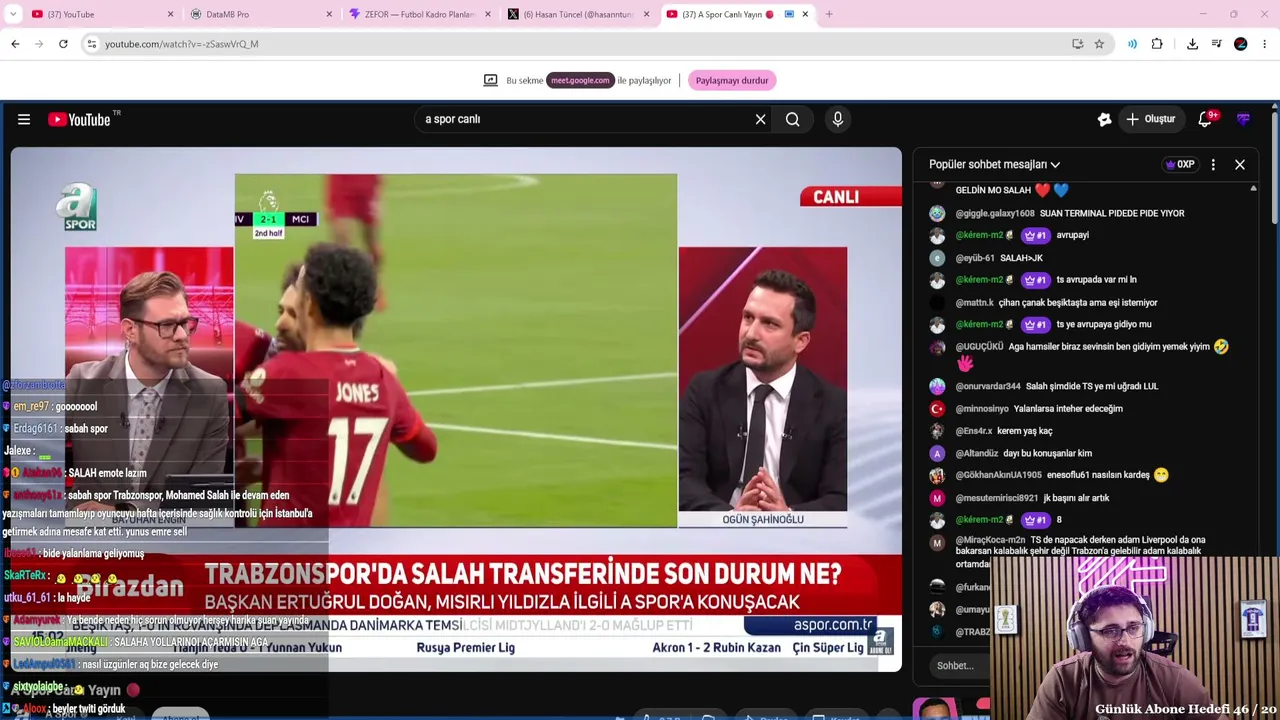This screenshot has width=1280, height=720.
Task: Open the media control icon in toolbar
Action: coord(1216,44)
